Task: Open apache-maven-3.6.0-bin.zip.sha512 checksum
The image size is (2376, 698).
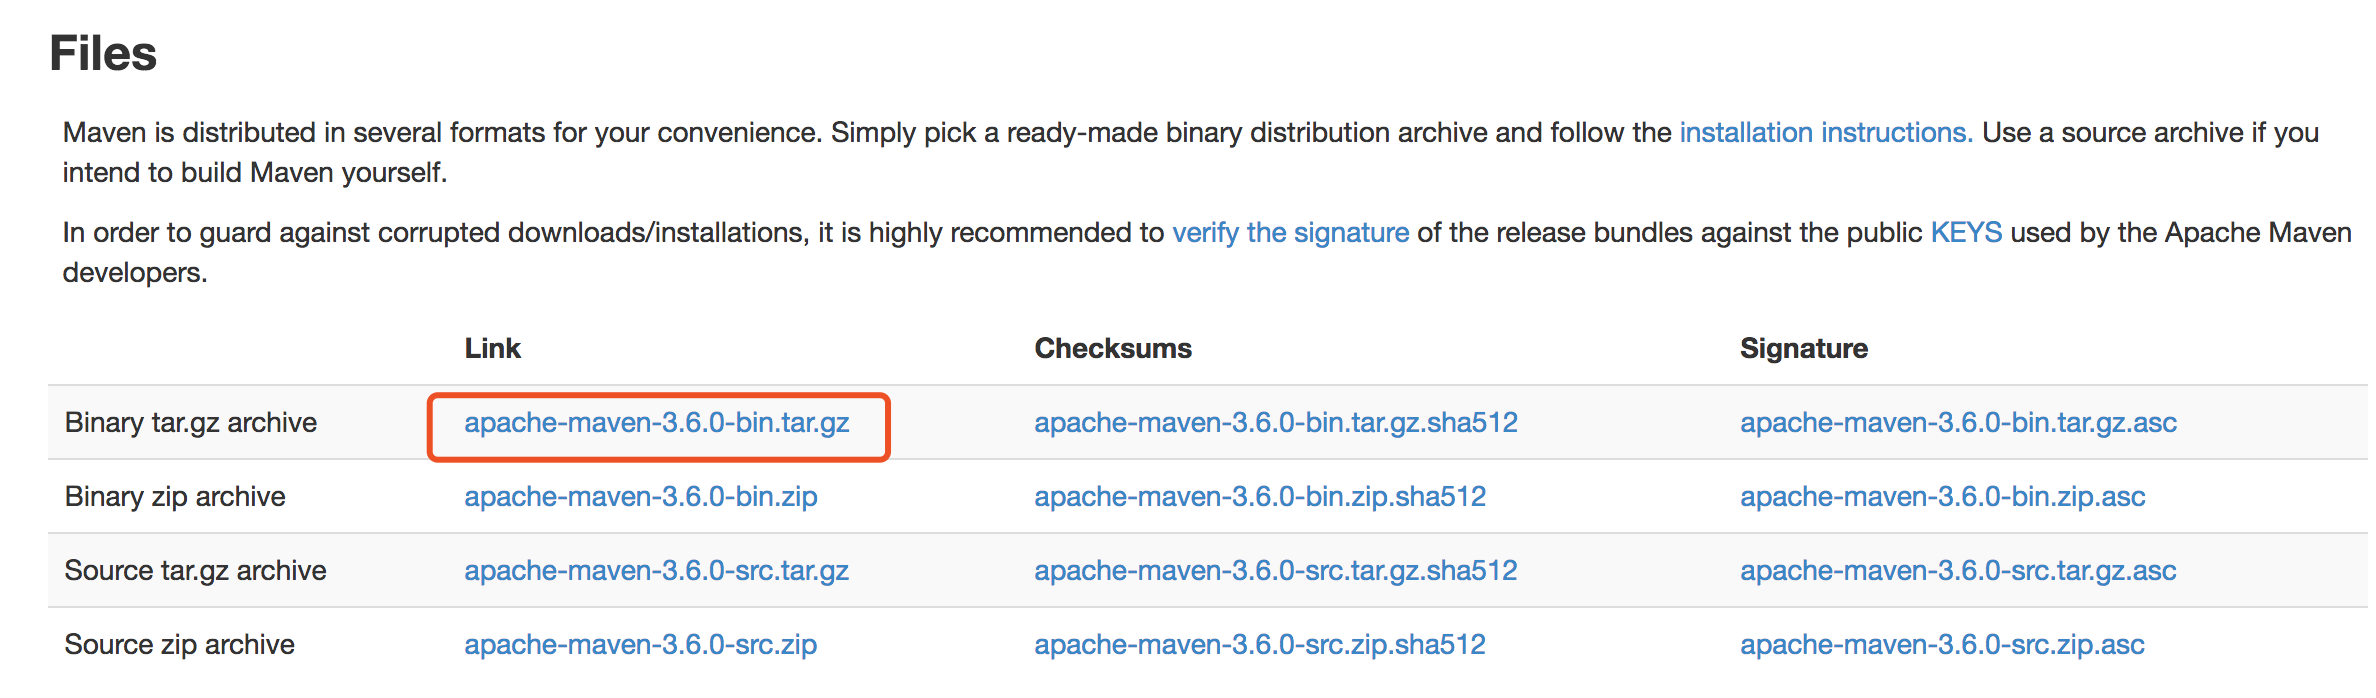Action: click(x=1260, y=497)
